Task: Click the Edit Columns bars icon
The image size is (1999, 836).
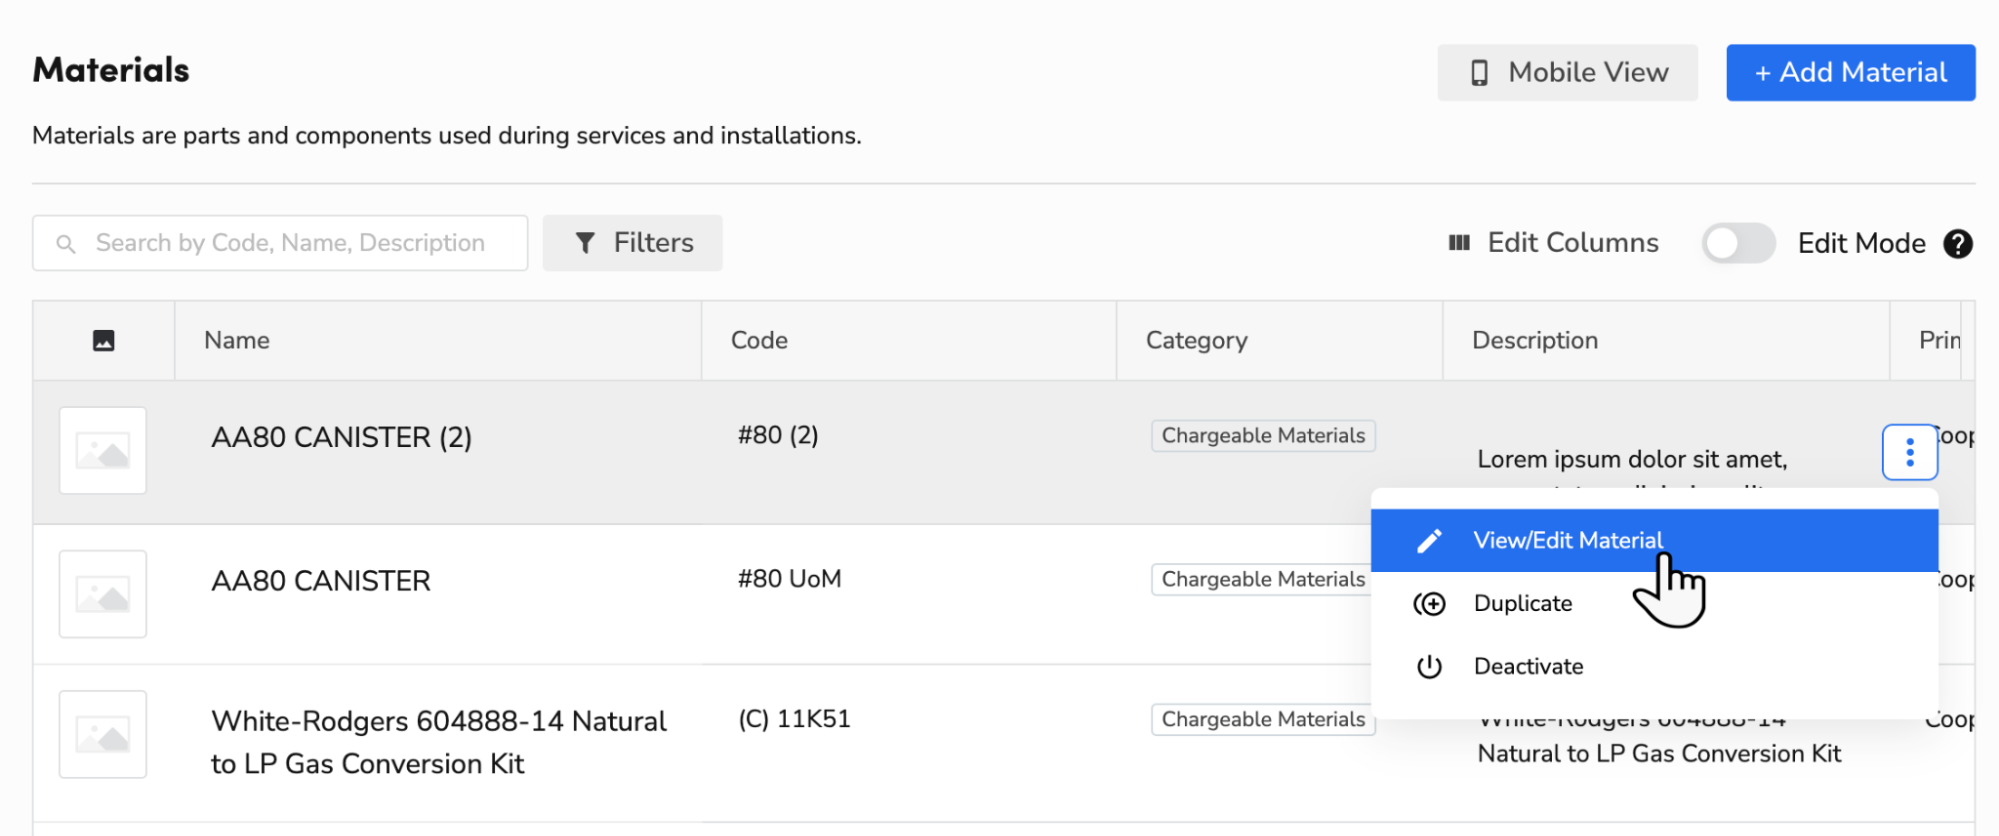Action: [1459, 243]
